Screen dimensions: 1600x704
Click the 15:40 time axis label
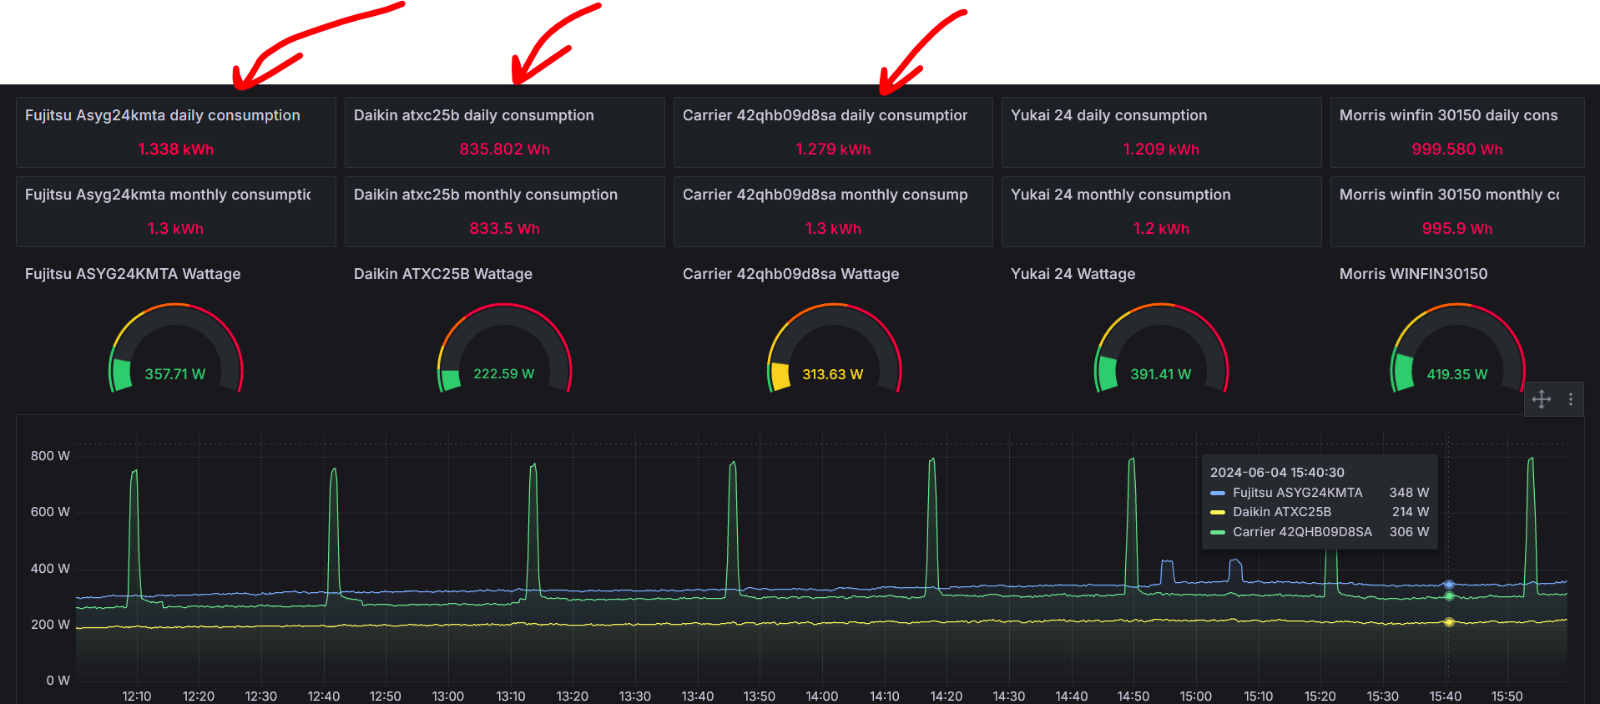point(1445,696)
